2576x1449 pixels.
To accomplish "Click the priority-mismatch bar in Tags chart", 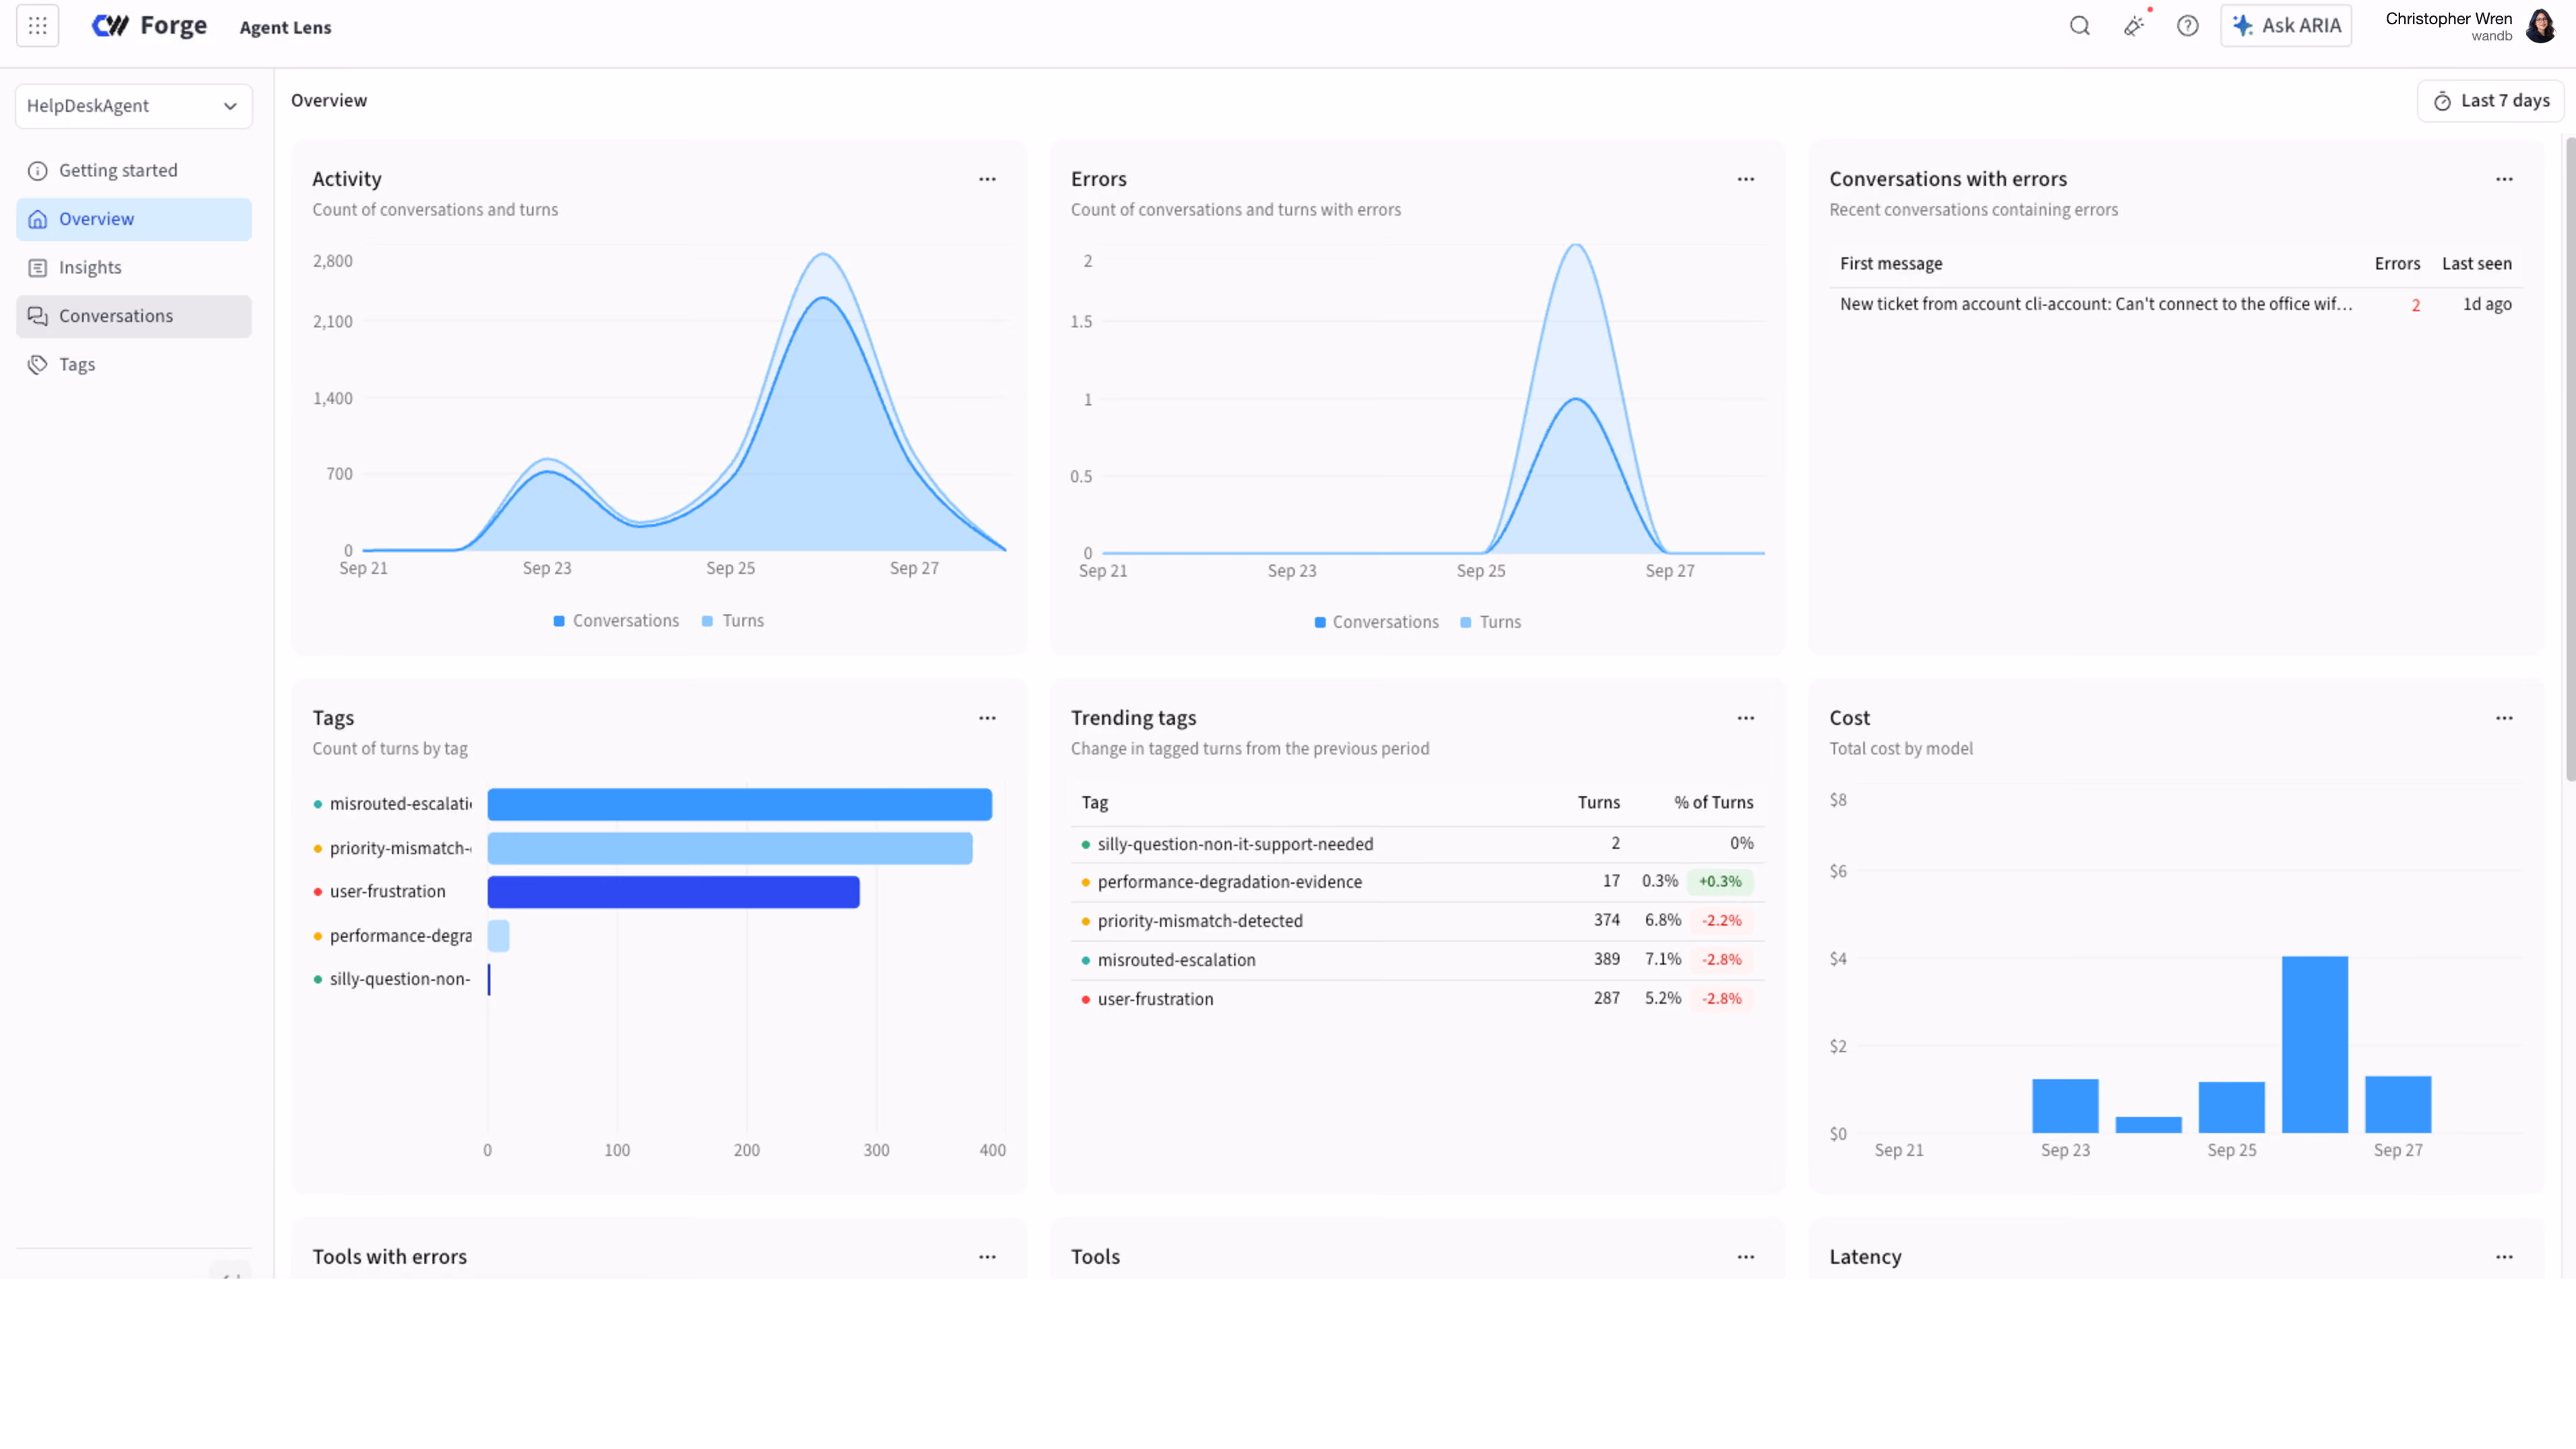I will click(x=730, y=849).
